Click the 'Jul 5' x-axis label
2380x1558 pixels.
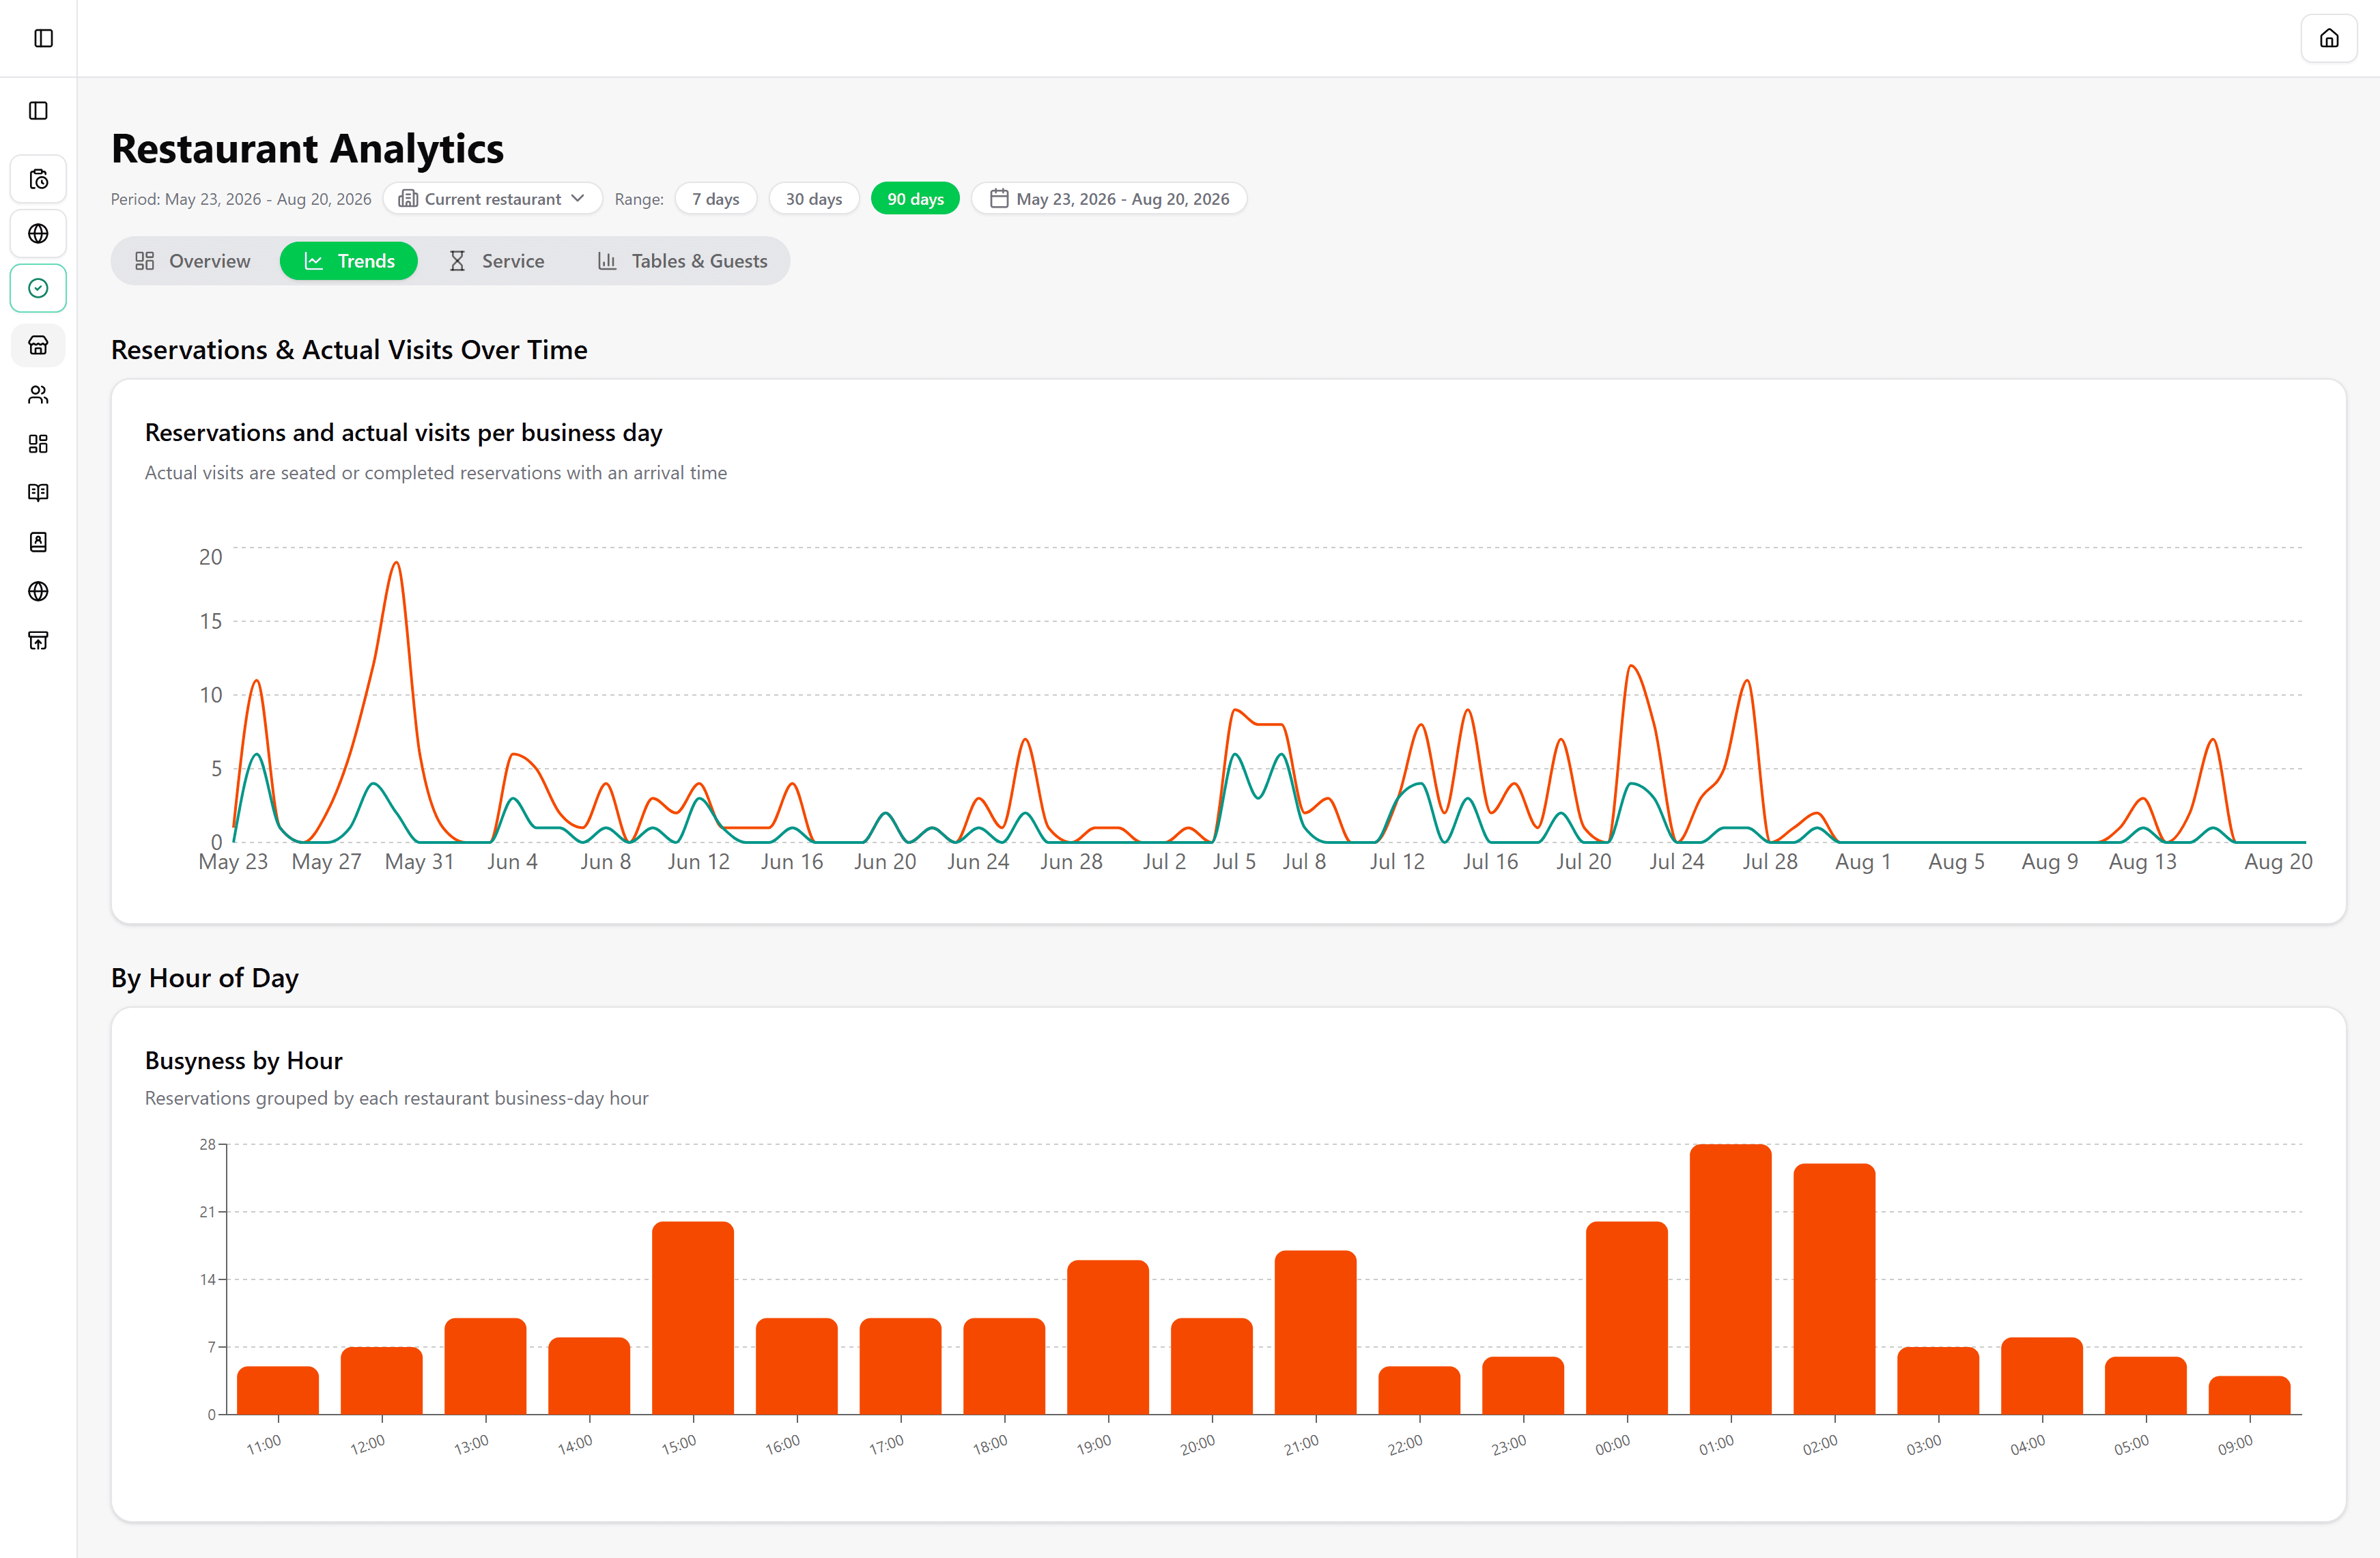[1234, 862]
